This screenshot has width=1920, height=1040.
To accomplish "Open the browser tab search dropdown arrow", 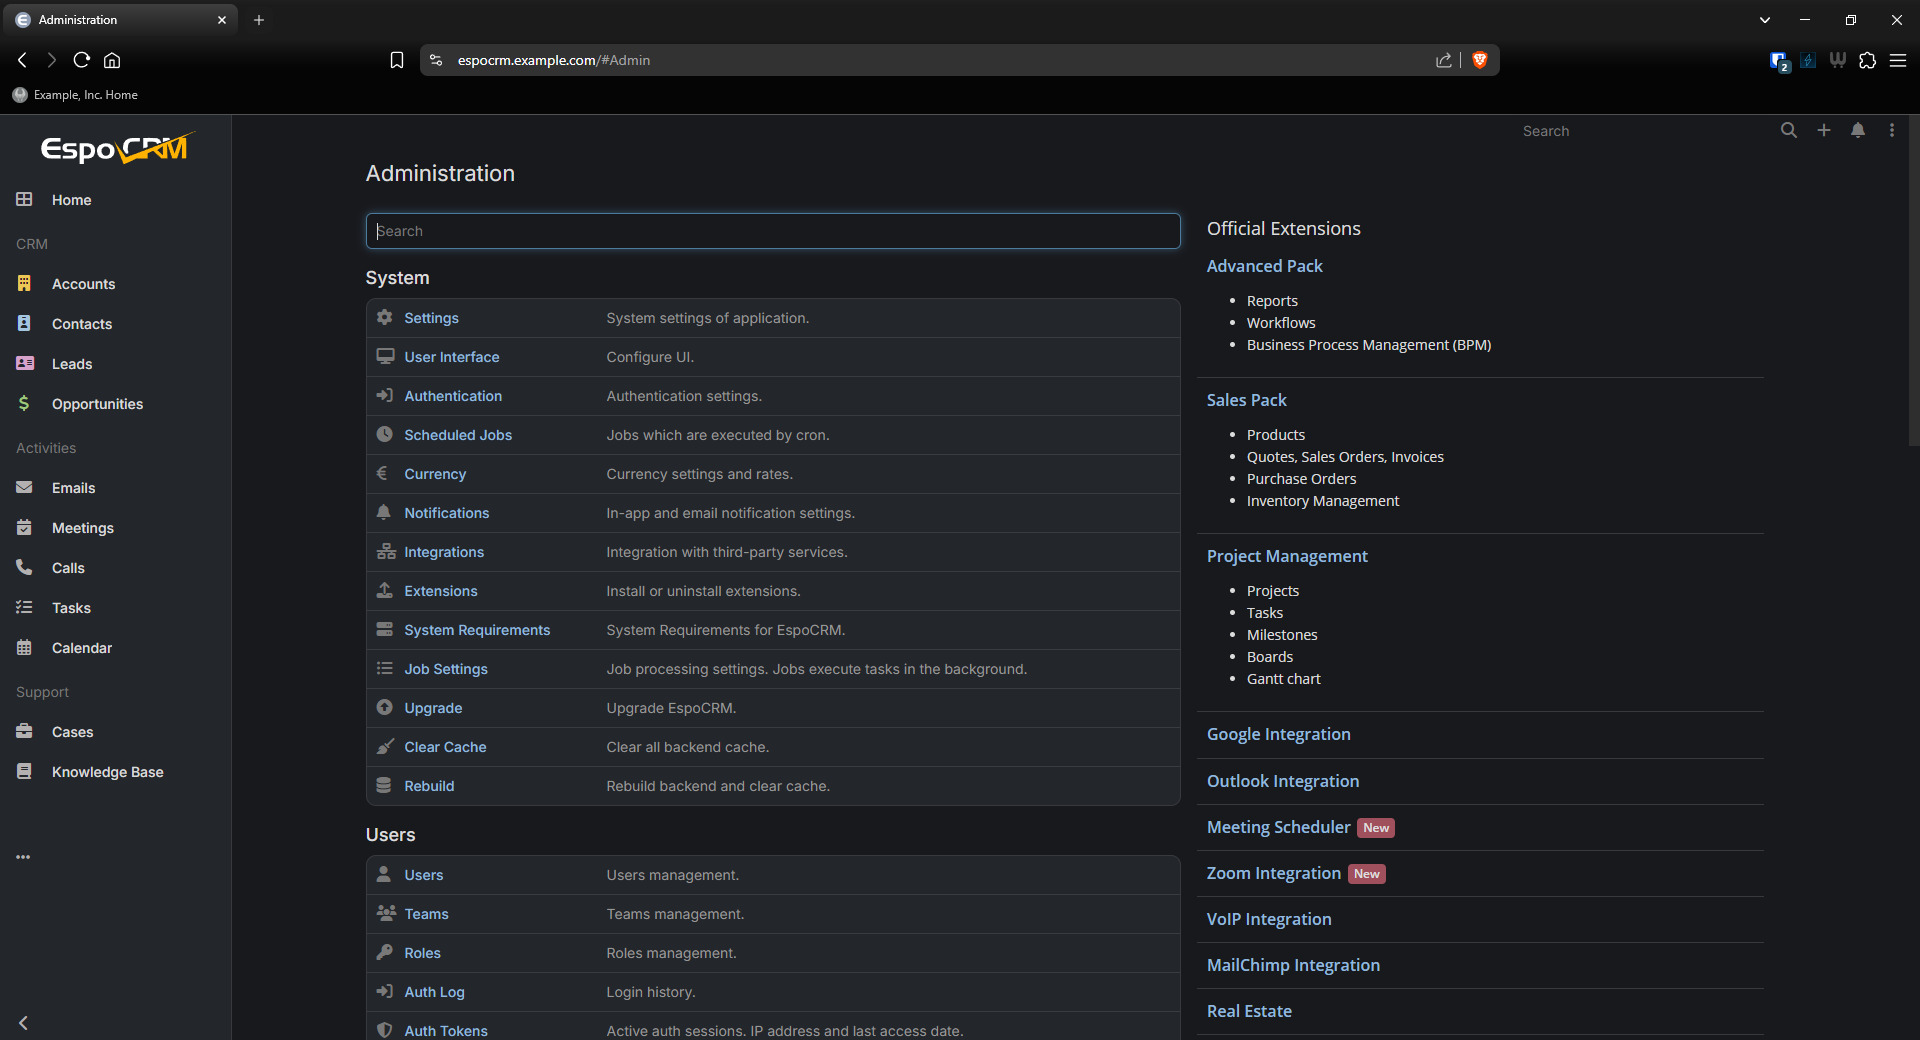I will click(1764, 20).
